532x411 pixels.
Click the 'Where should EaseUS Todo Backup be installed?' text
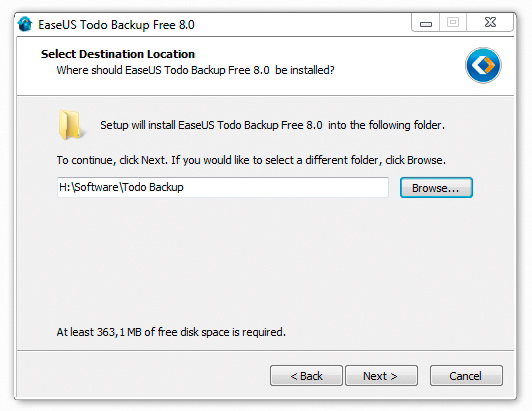(x=195, y=70)
